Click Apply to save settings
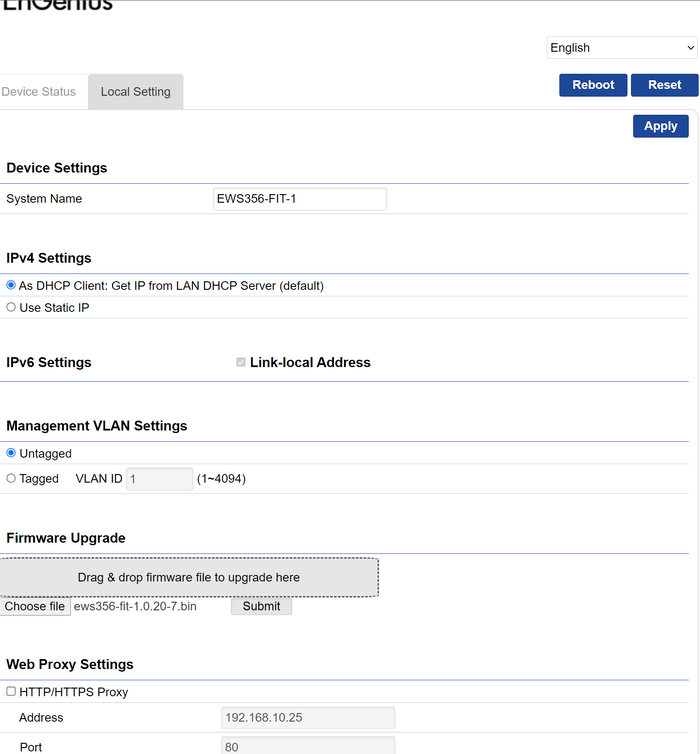700x754 pixels. (x=660, y=126)
